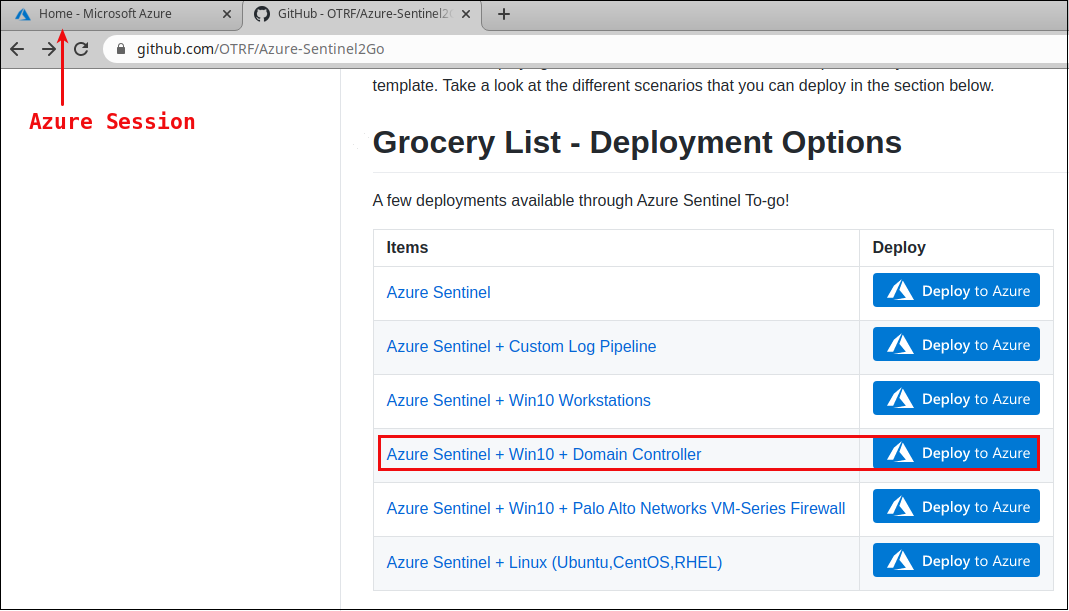This screenshot has height=611, width=1069.
Task: Close the Home - Microsoft Azure tab
Action: [x=227, y=14]
